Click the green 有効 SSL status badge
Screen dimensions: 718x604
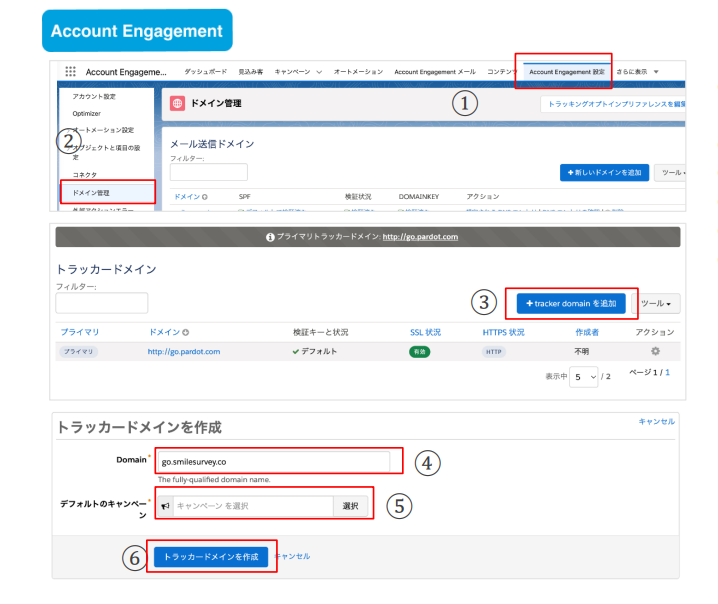click(x=419, y=352)
